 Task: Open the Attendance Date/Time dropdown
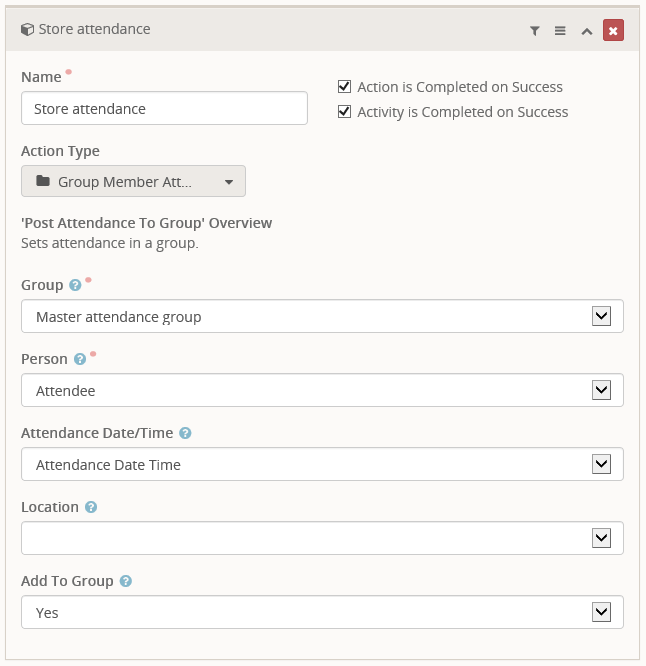[x=322, y=465]
